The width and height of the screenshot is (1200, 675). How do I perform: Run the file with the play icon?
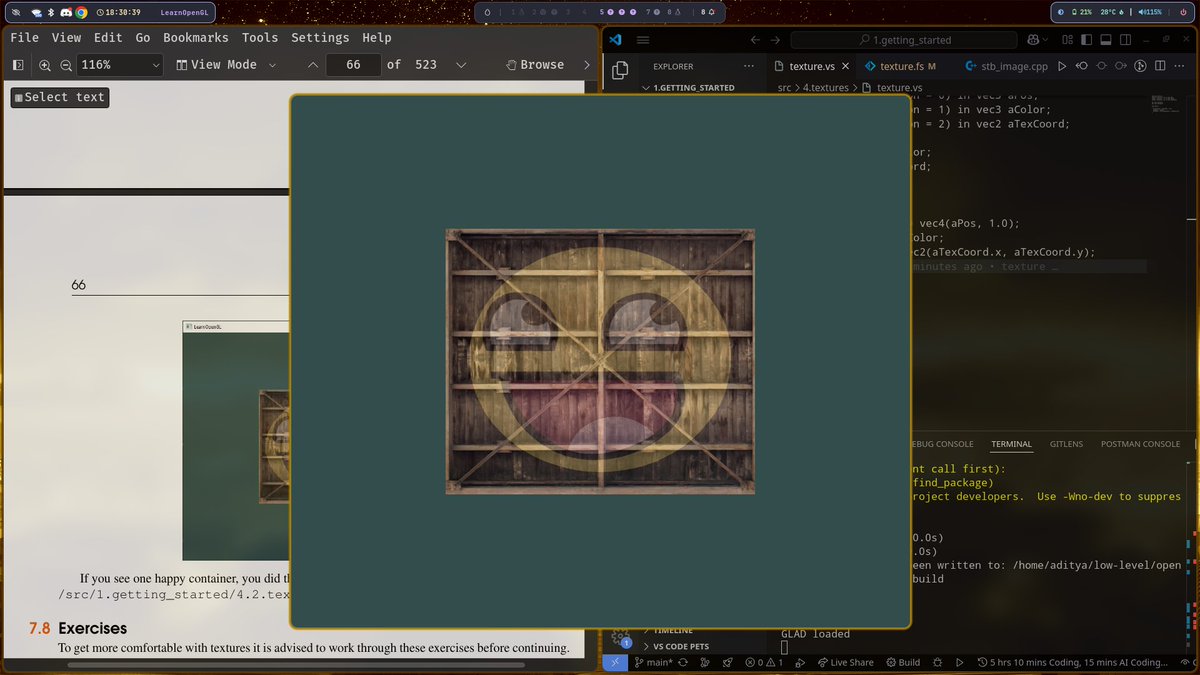coord(1062,66)
